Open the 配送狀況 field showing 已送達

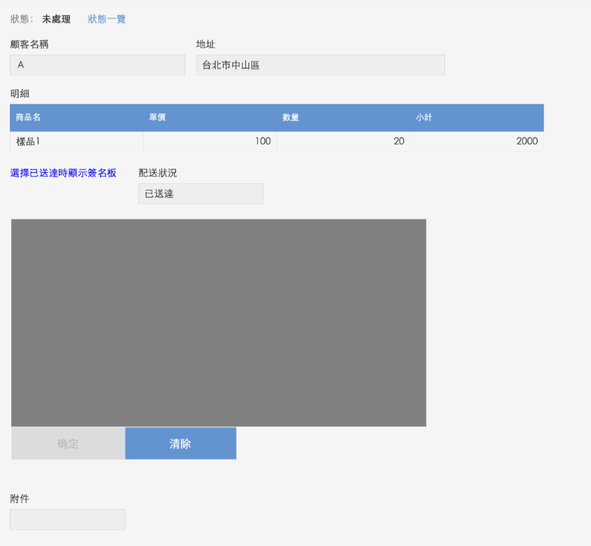[x=201, y=194]
